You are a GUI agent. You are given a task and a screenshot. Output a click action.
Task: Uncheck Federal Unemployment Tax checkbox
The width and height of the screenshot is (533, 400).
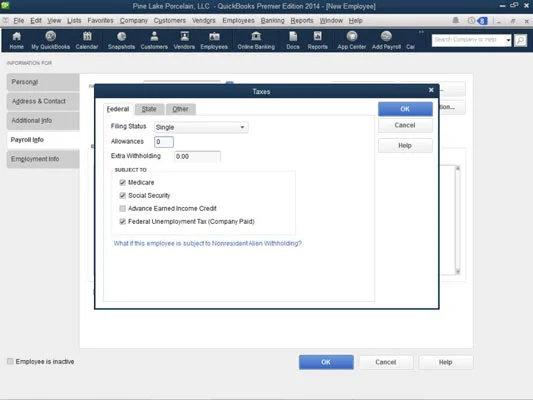[123, 222]
